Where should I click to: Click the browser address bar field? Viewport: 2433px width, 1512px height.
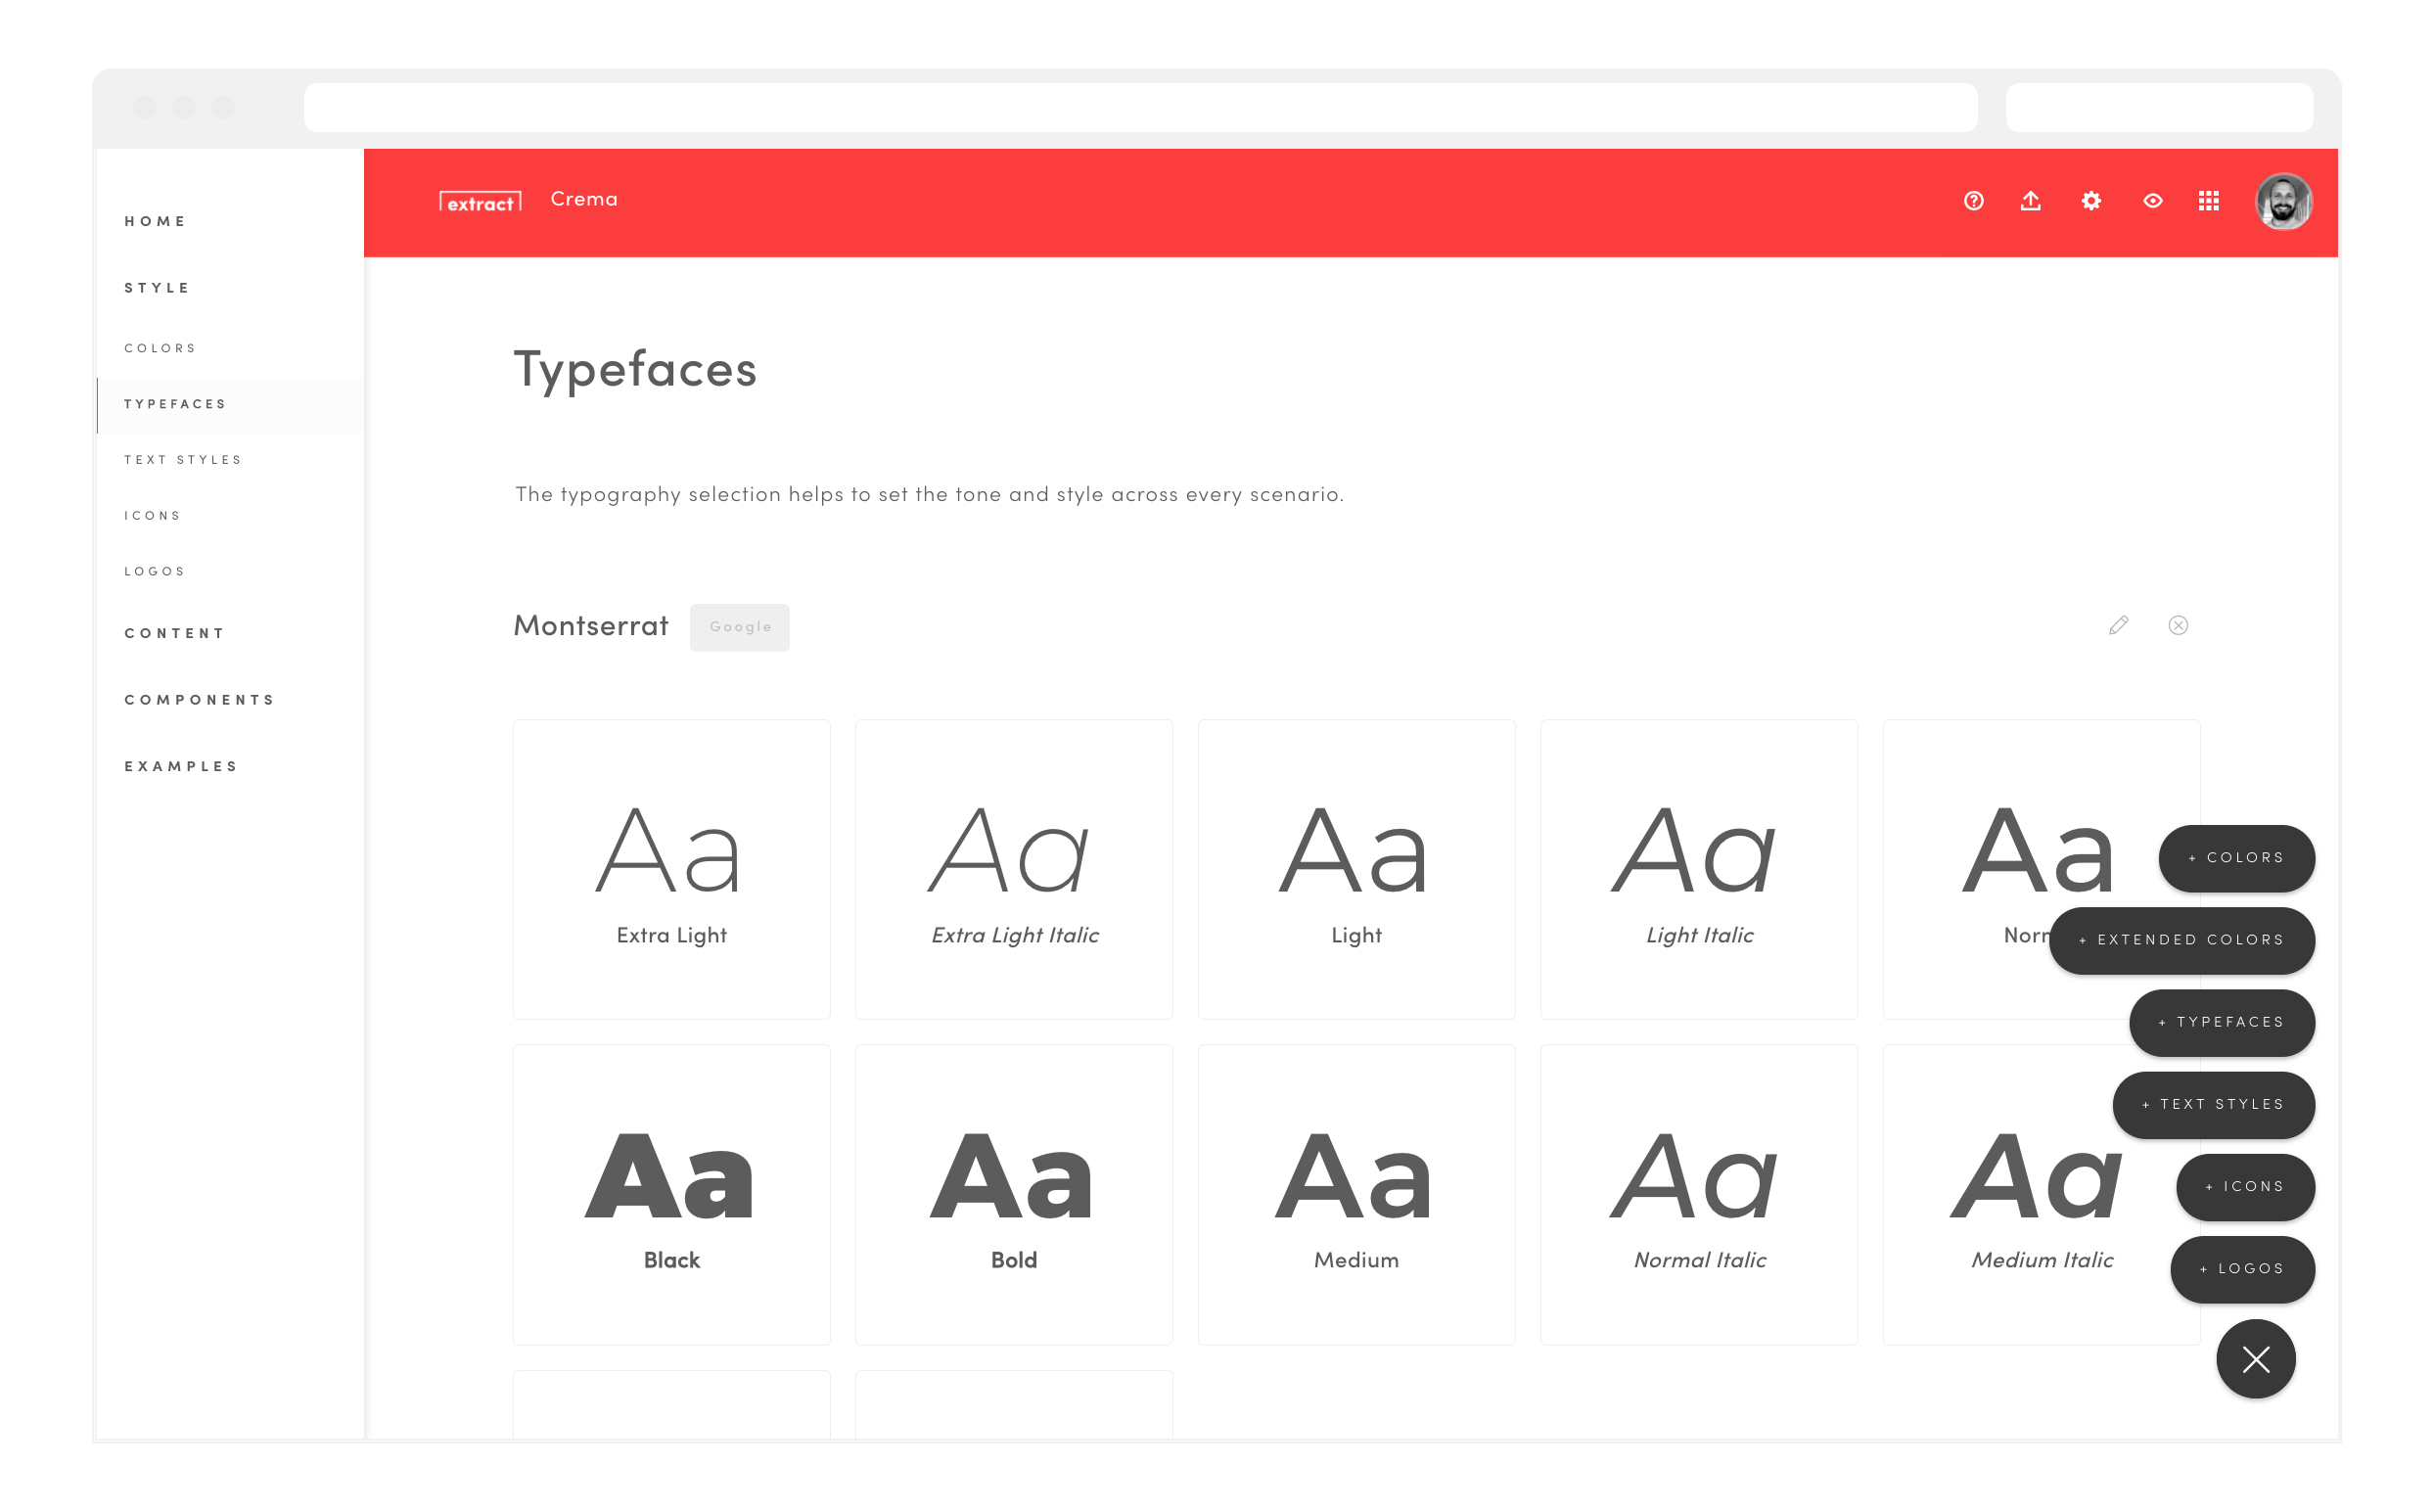[1139, 108]
